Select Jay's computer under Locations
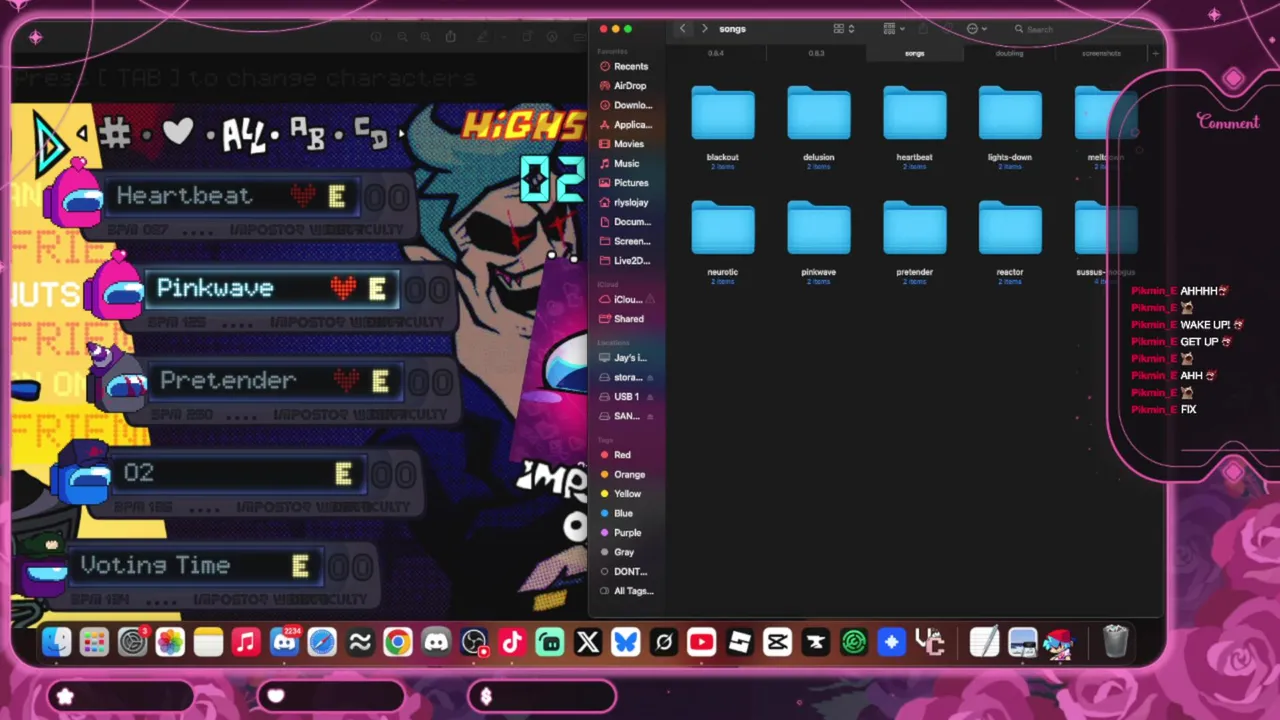The image size is (1280, 720). (x=623, y=358)
